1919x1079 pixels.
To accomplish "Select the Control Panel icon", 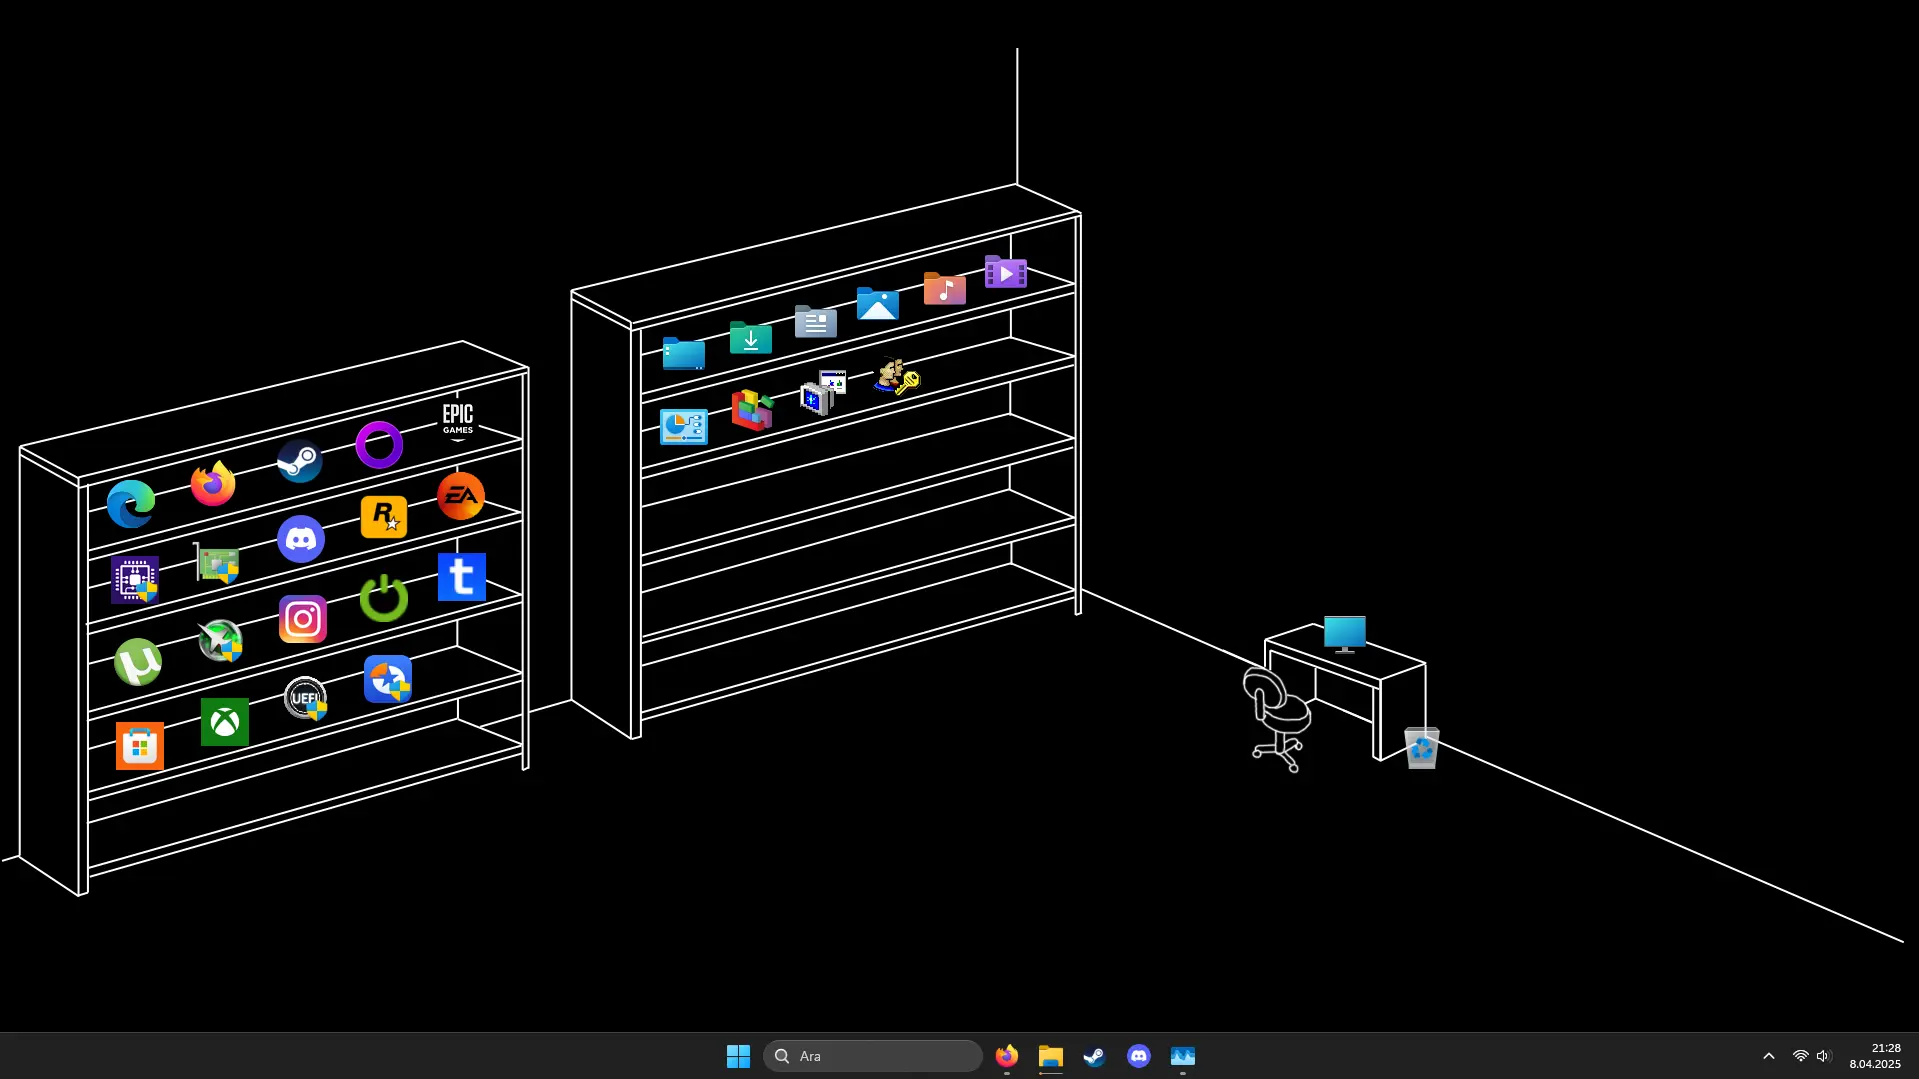I will 684,427.
